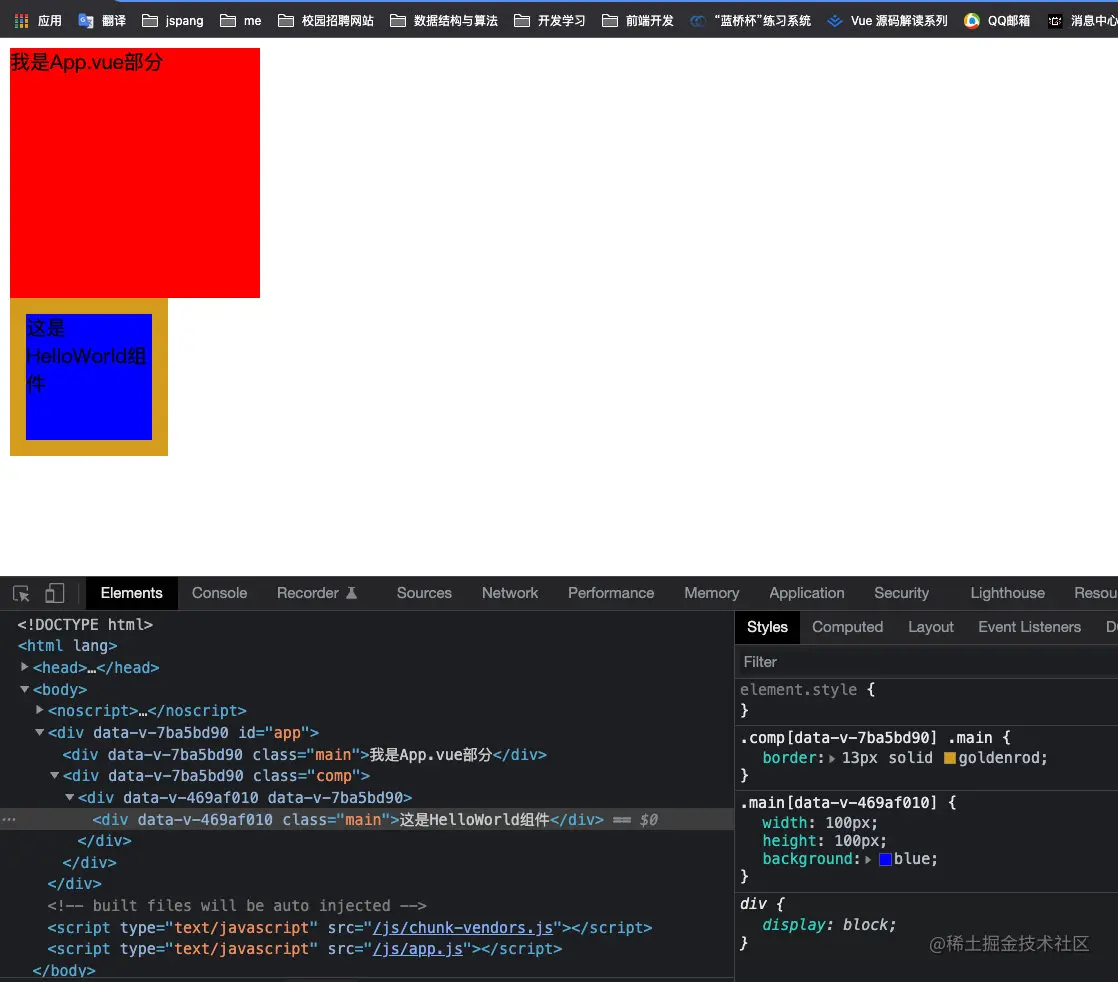
Task: Open the jspang bookmark folder
Action: pyautogui.click(x=173, y=21)
